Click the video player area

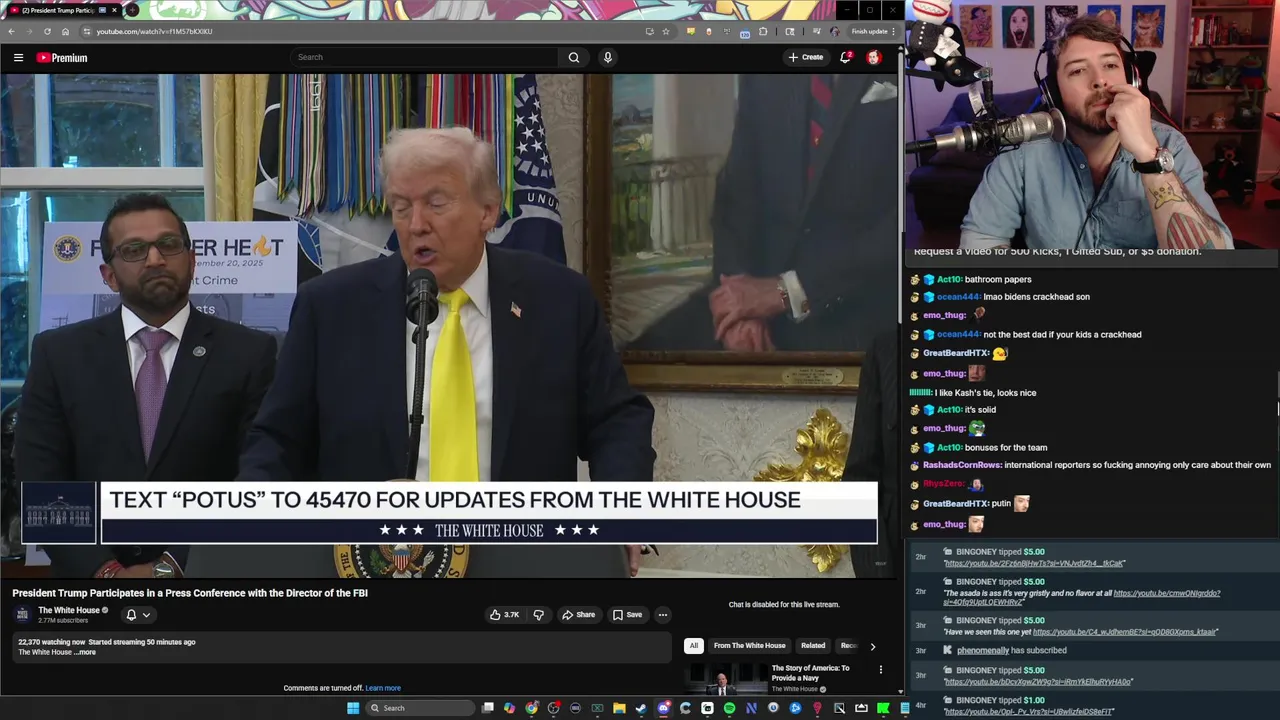tap(449, 326)
